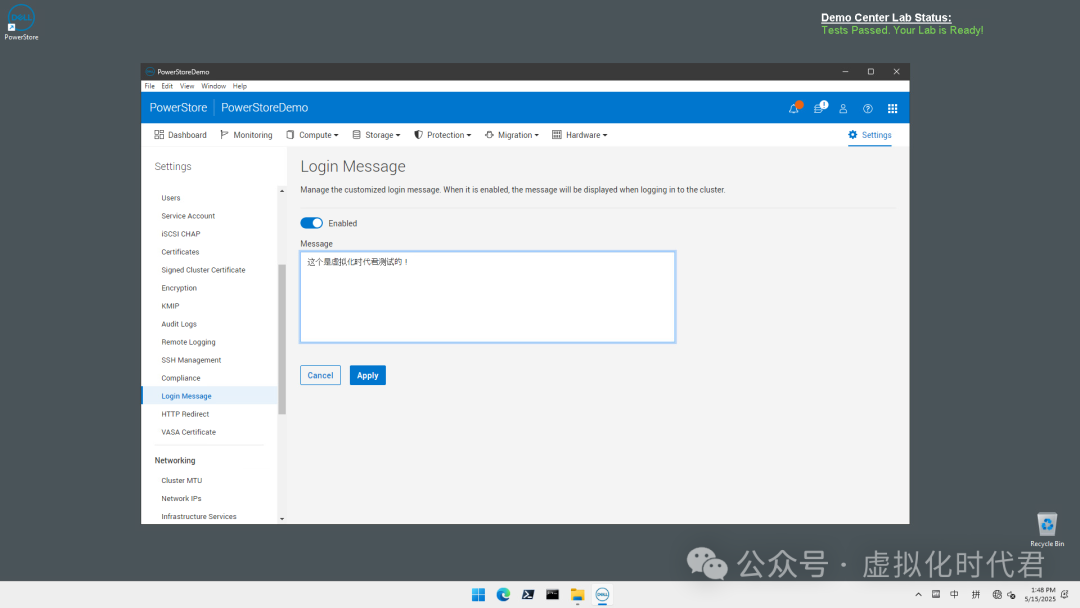Select the Recycle Bin desktop icon
1080x608 pixels.
tap(1047, 530)
